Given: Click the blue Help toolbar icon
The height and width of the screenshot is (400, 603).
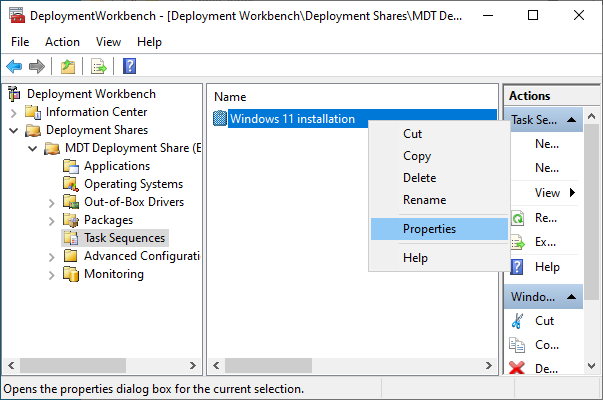Looking at the screenshot, I should click(130, 66).
